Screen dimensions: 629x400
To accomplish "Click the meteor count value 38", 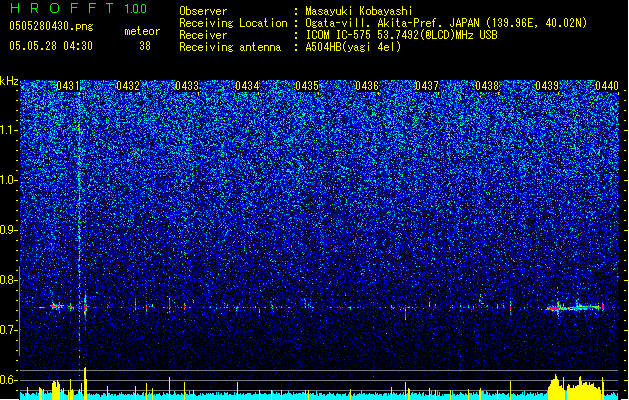I will tap(145, 46).
